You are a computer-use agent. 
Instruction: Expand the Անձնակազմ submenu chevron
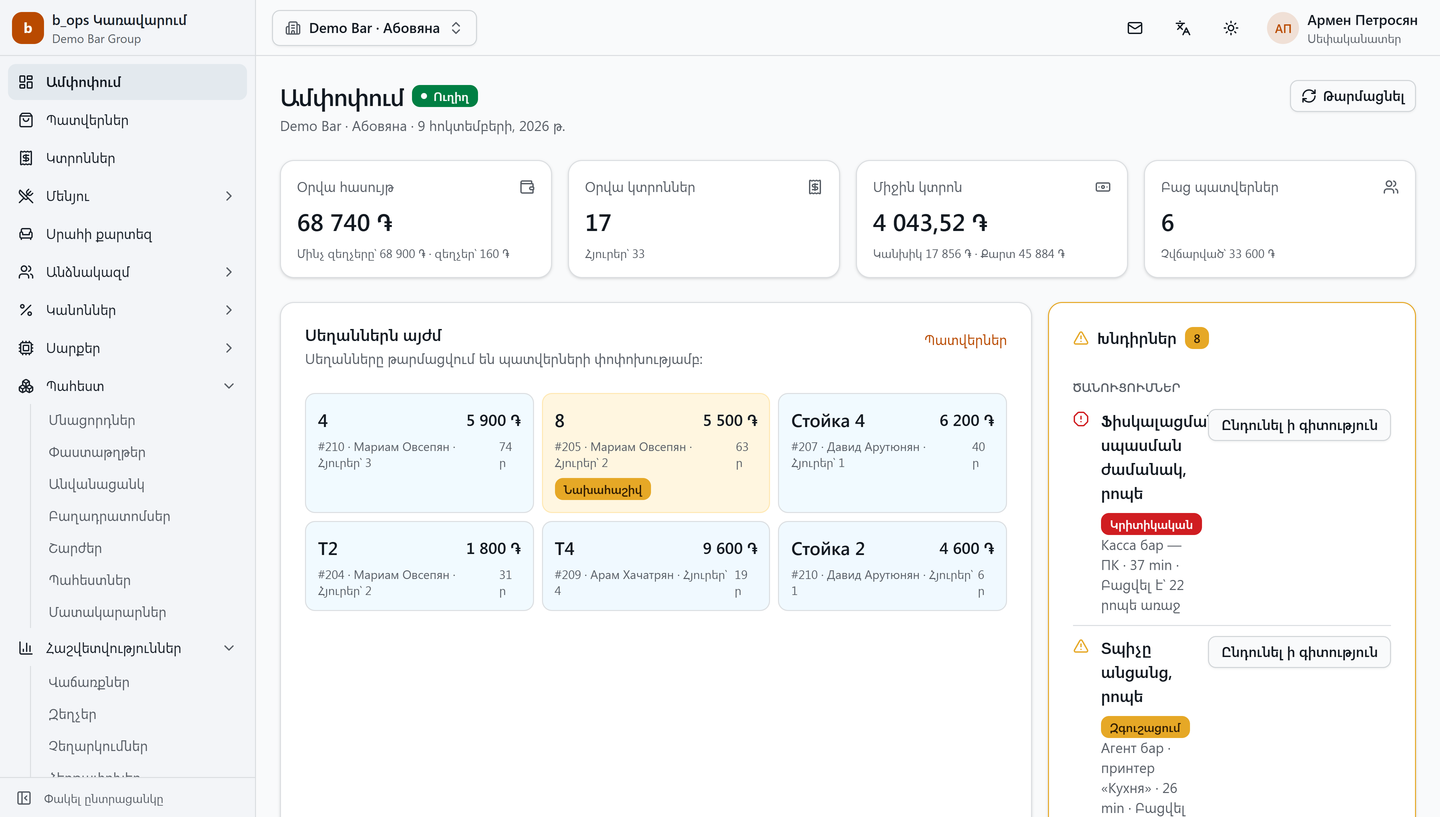pos(229,272)
